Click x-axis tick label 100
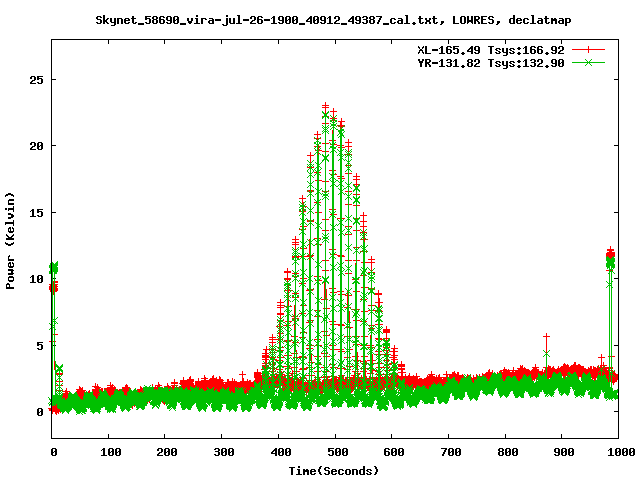Screen dimensions: 640x480 coord(111,452)
